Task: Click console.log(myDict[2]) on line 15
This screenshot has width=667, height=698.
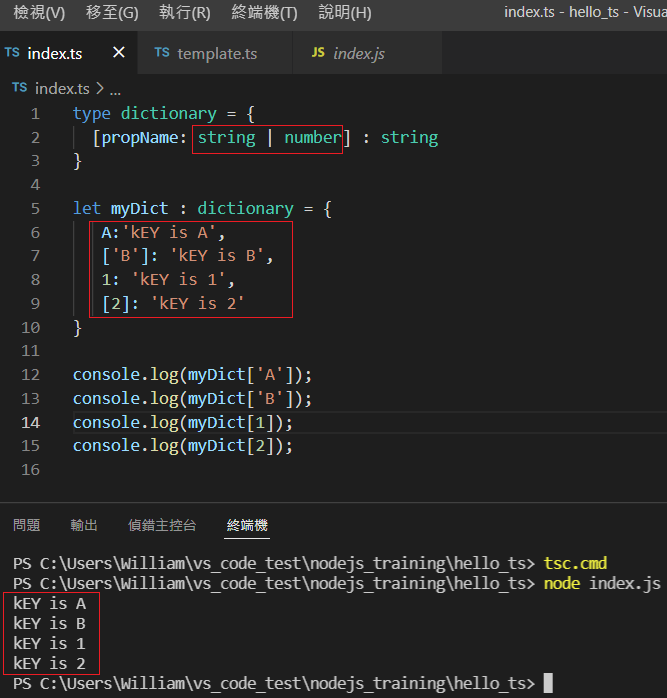Action: pyautogui.click(x=183, y=446)
